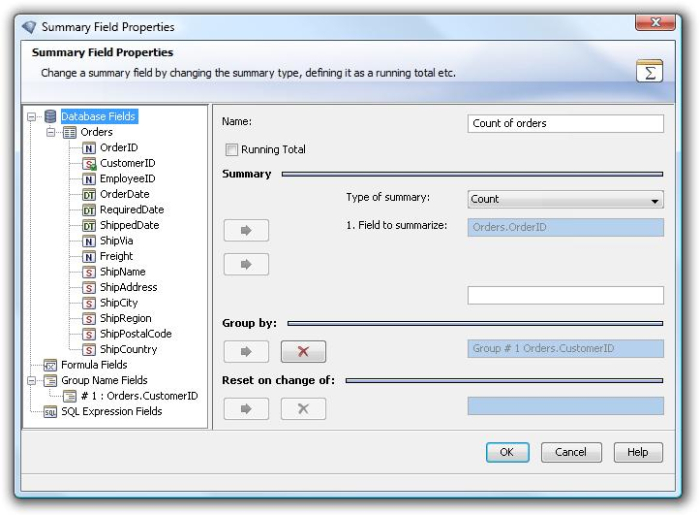Screen dimensions: 700x515
Task: Click the Orders.OrderID summarize field
Action: click(x=566, y=228)
